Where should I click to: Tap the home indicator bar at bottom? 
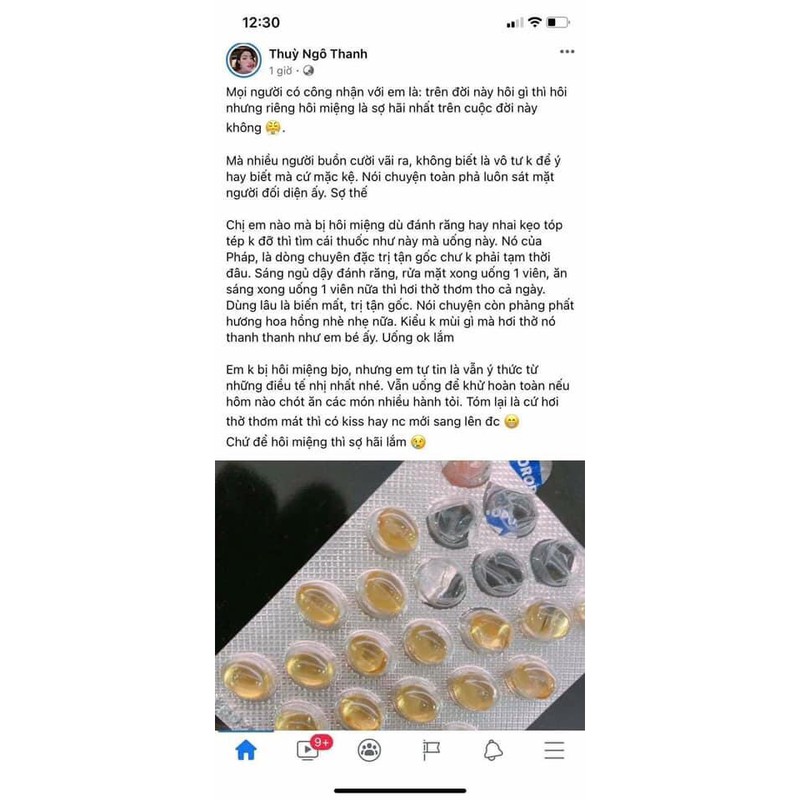[400, 791]
